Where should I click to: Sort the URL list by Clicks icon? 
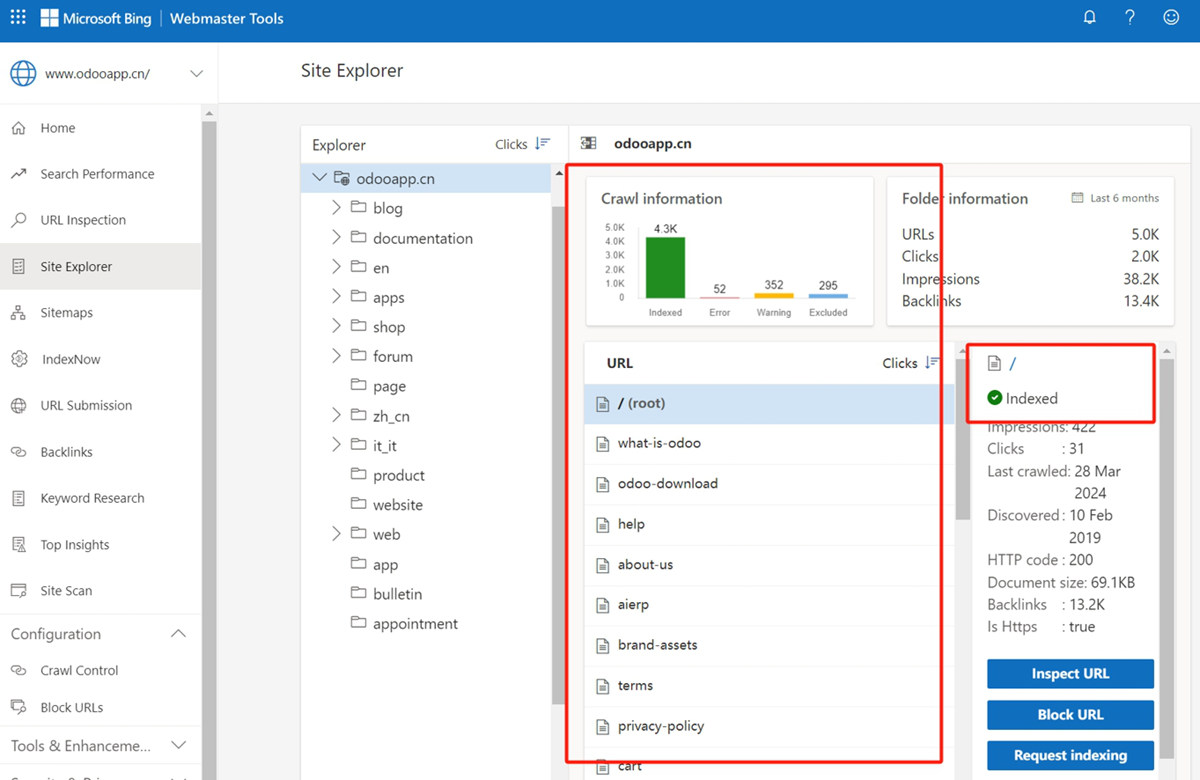932,363
